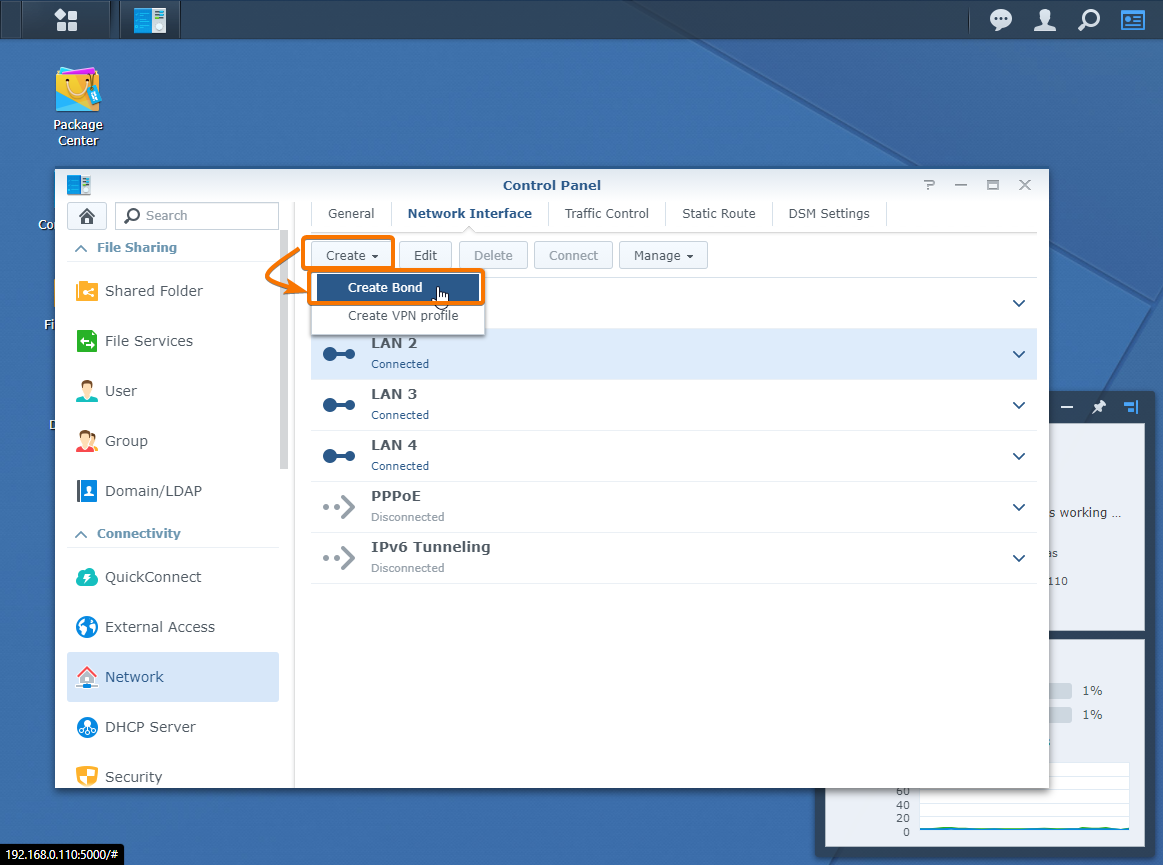1163x865 pixels.
Task: Open the widgets panel icon
Action: click(1133, 20)
